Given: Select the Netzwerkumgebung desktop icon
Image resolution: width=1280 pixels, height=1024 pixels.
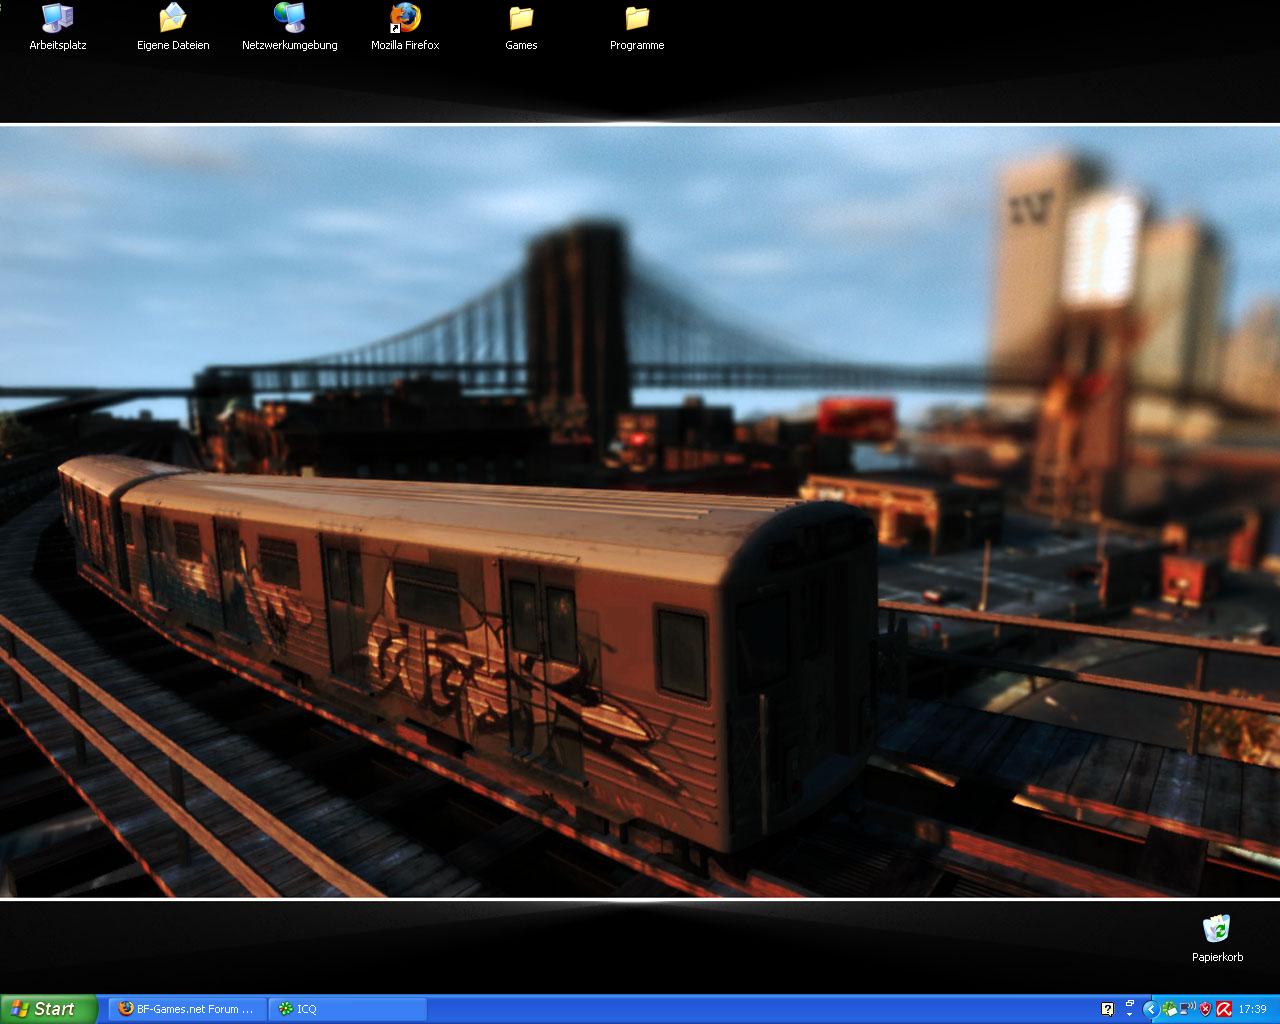Looking at the screenshot, I should [x=289, y=28].
